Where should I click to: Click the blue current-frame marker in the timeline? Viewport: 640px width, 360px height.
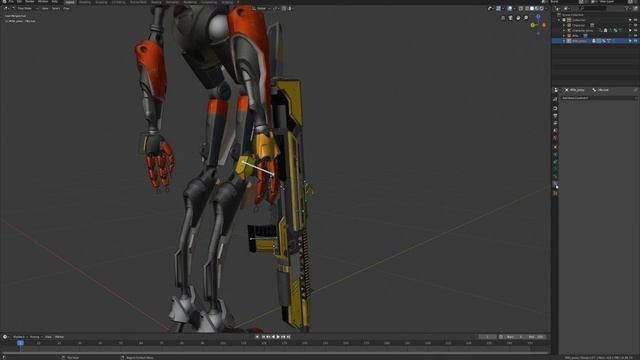click(20, 343)
